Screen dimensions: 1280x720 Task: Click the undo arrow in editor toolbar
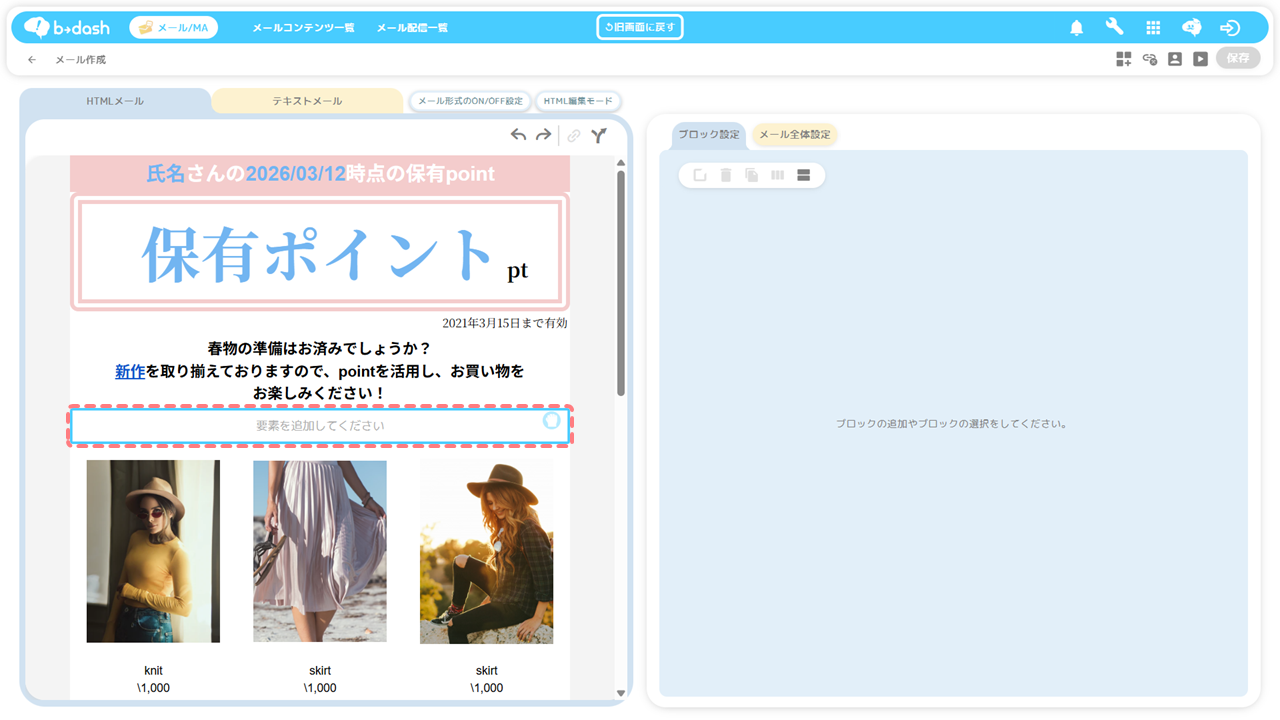coord(518,135)
